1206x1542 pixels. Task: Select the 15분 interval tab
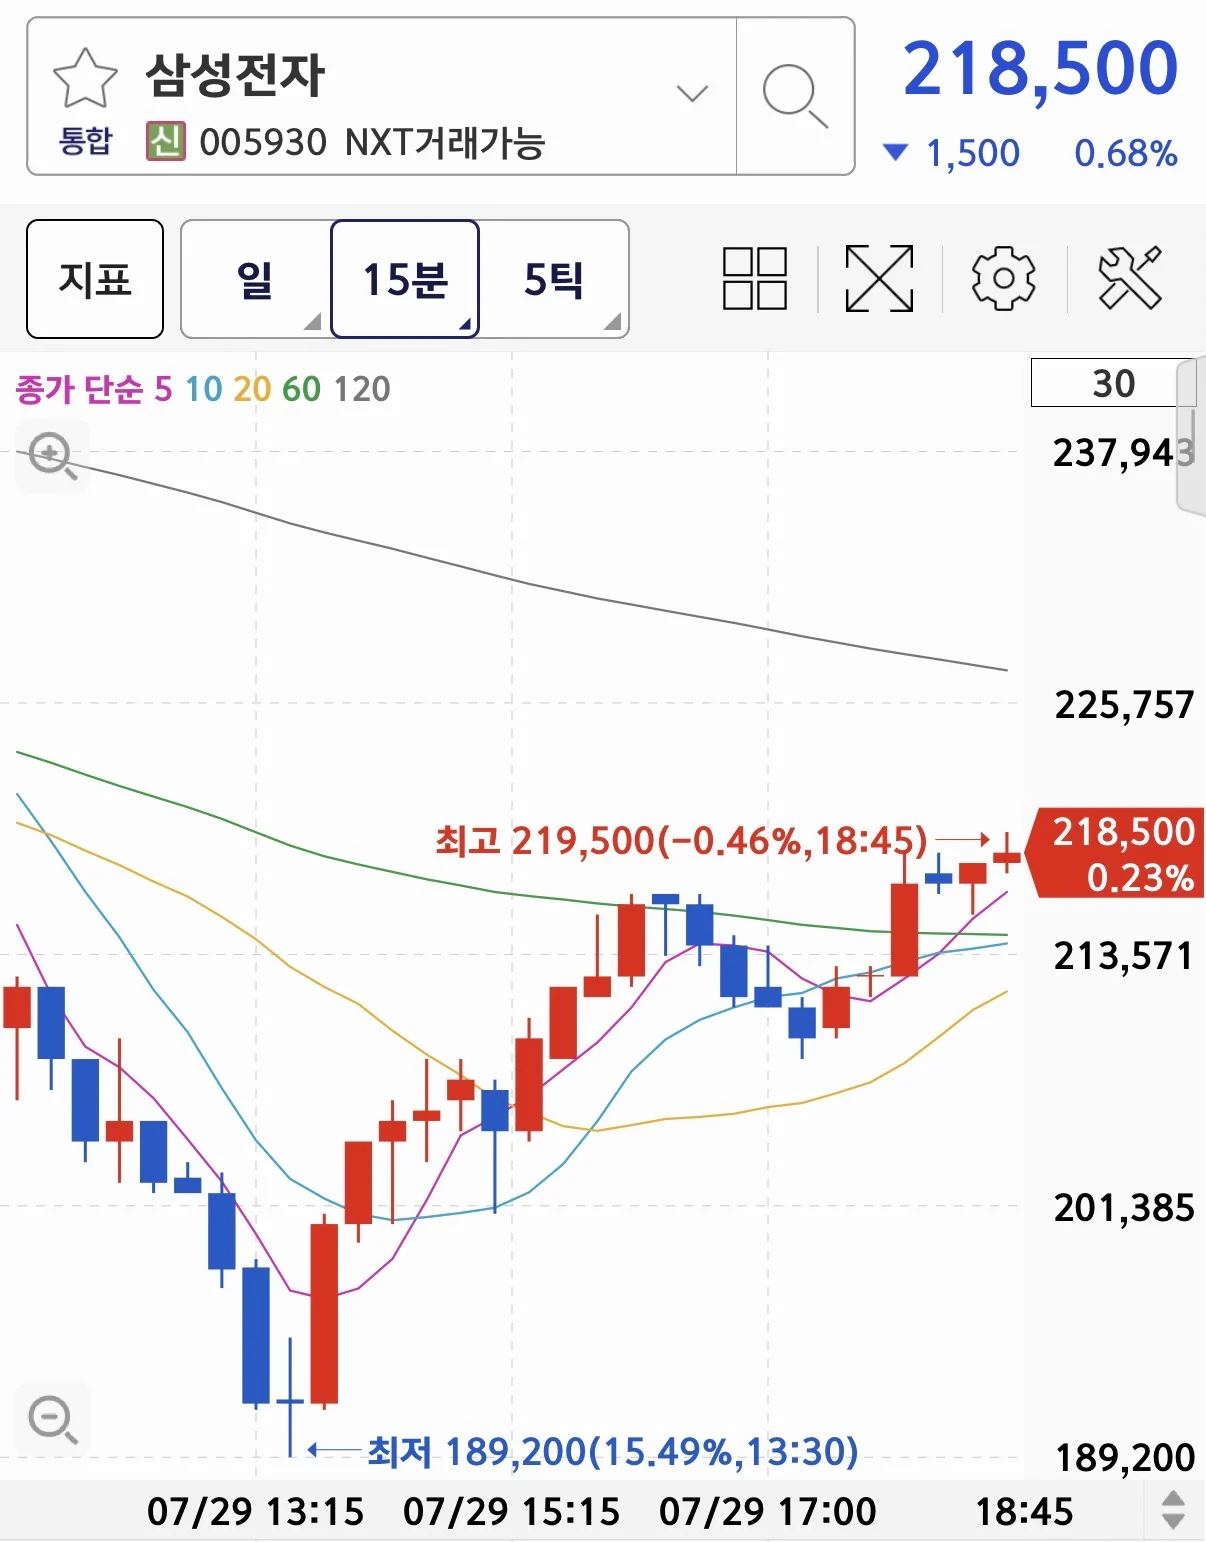(x=405, y=279)
